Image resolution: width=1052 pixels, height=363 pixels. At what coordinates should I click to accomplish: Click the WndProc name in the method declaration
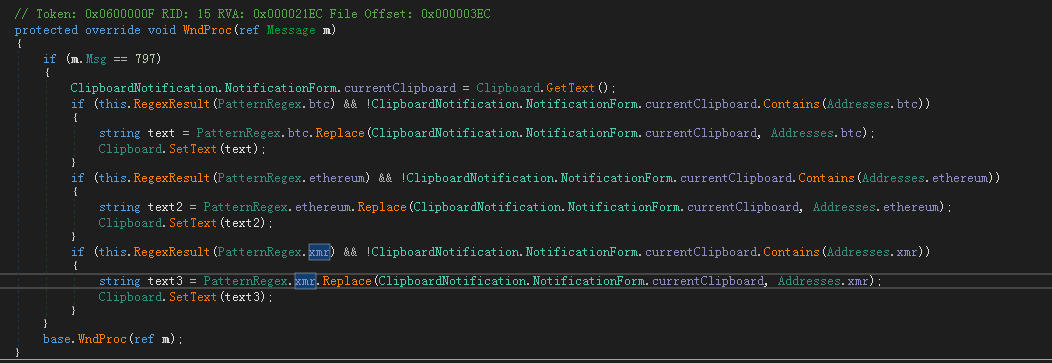207,30
